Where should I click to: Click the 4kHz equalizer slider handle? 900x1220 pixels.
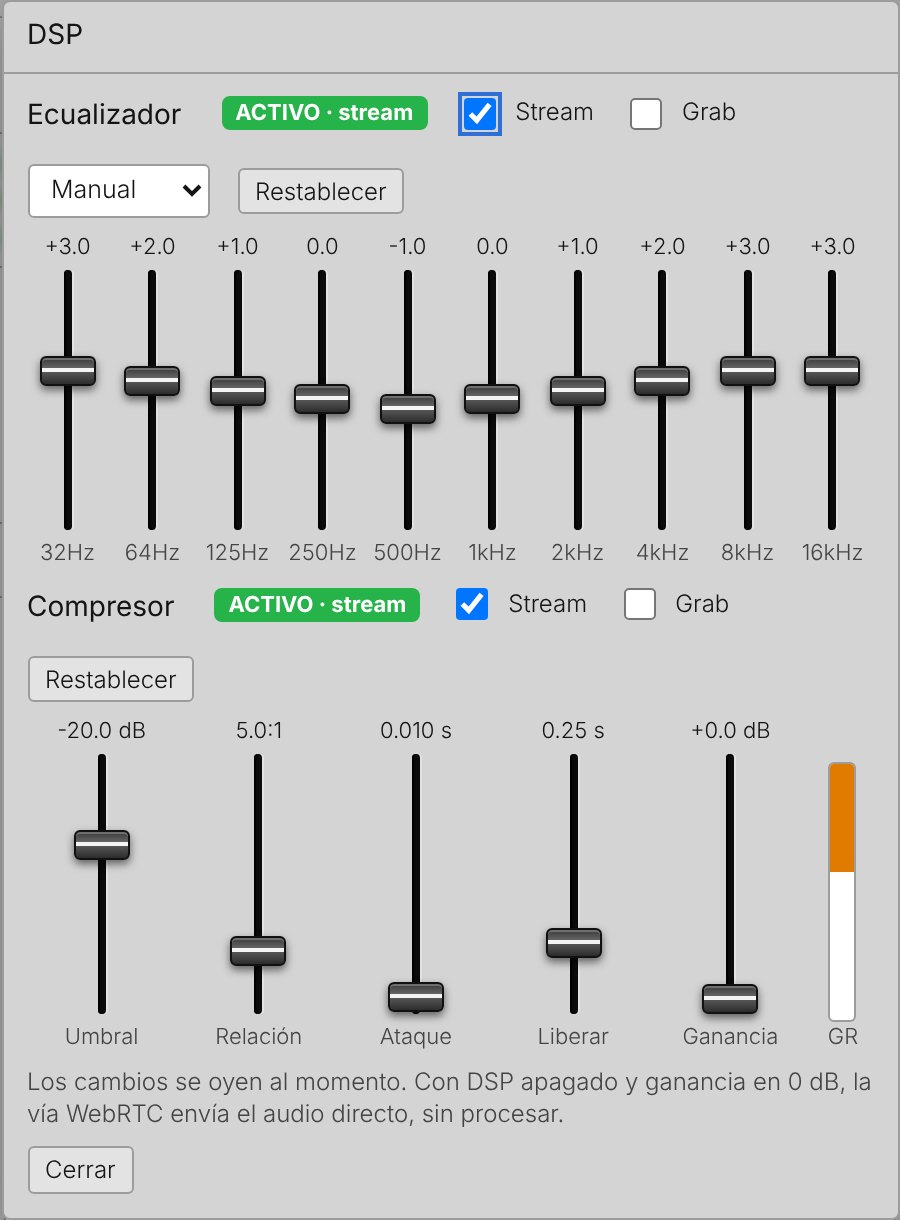(662, 381)
